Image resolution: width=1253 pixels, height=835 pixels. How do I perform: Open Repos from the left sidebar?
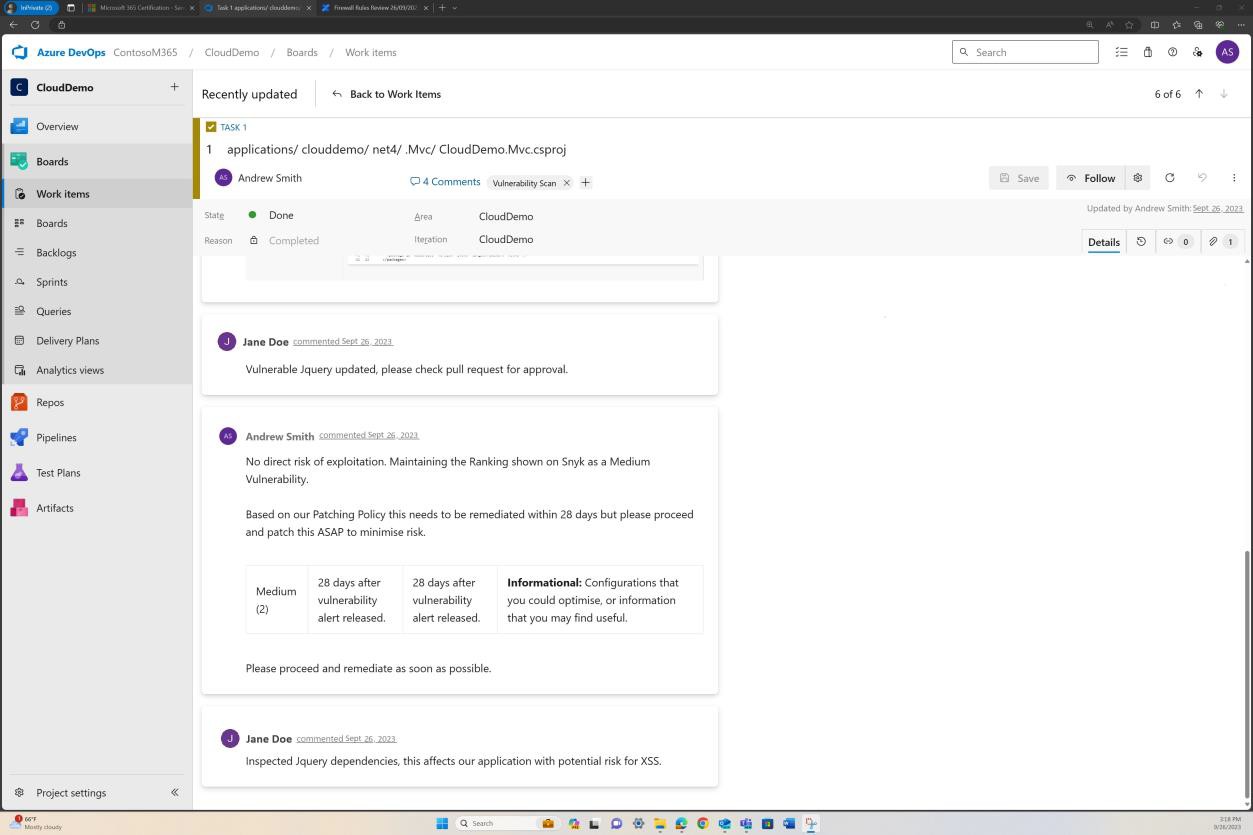[x=49, y=402]
